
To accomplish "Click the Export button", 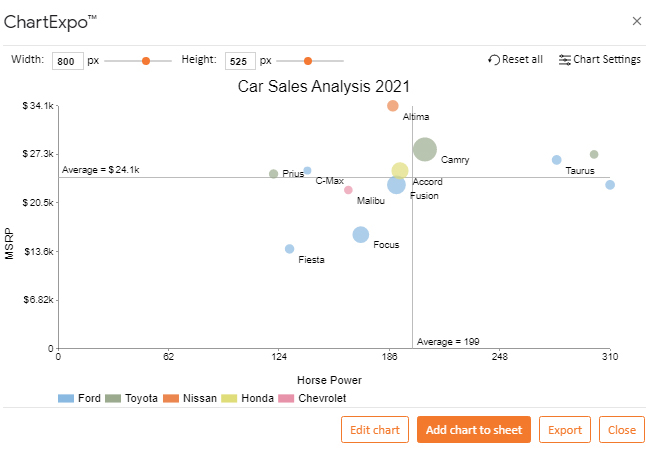I will pos(565,430).
